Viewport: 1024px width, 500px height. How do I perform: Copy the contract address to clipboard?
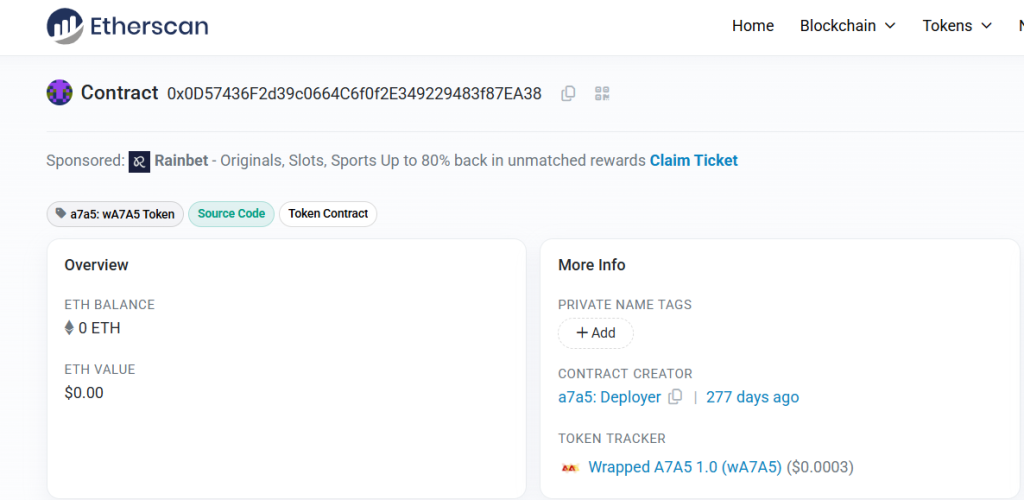(568, 93)
